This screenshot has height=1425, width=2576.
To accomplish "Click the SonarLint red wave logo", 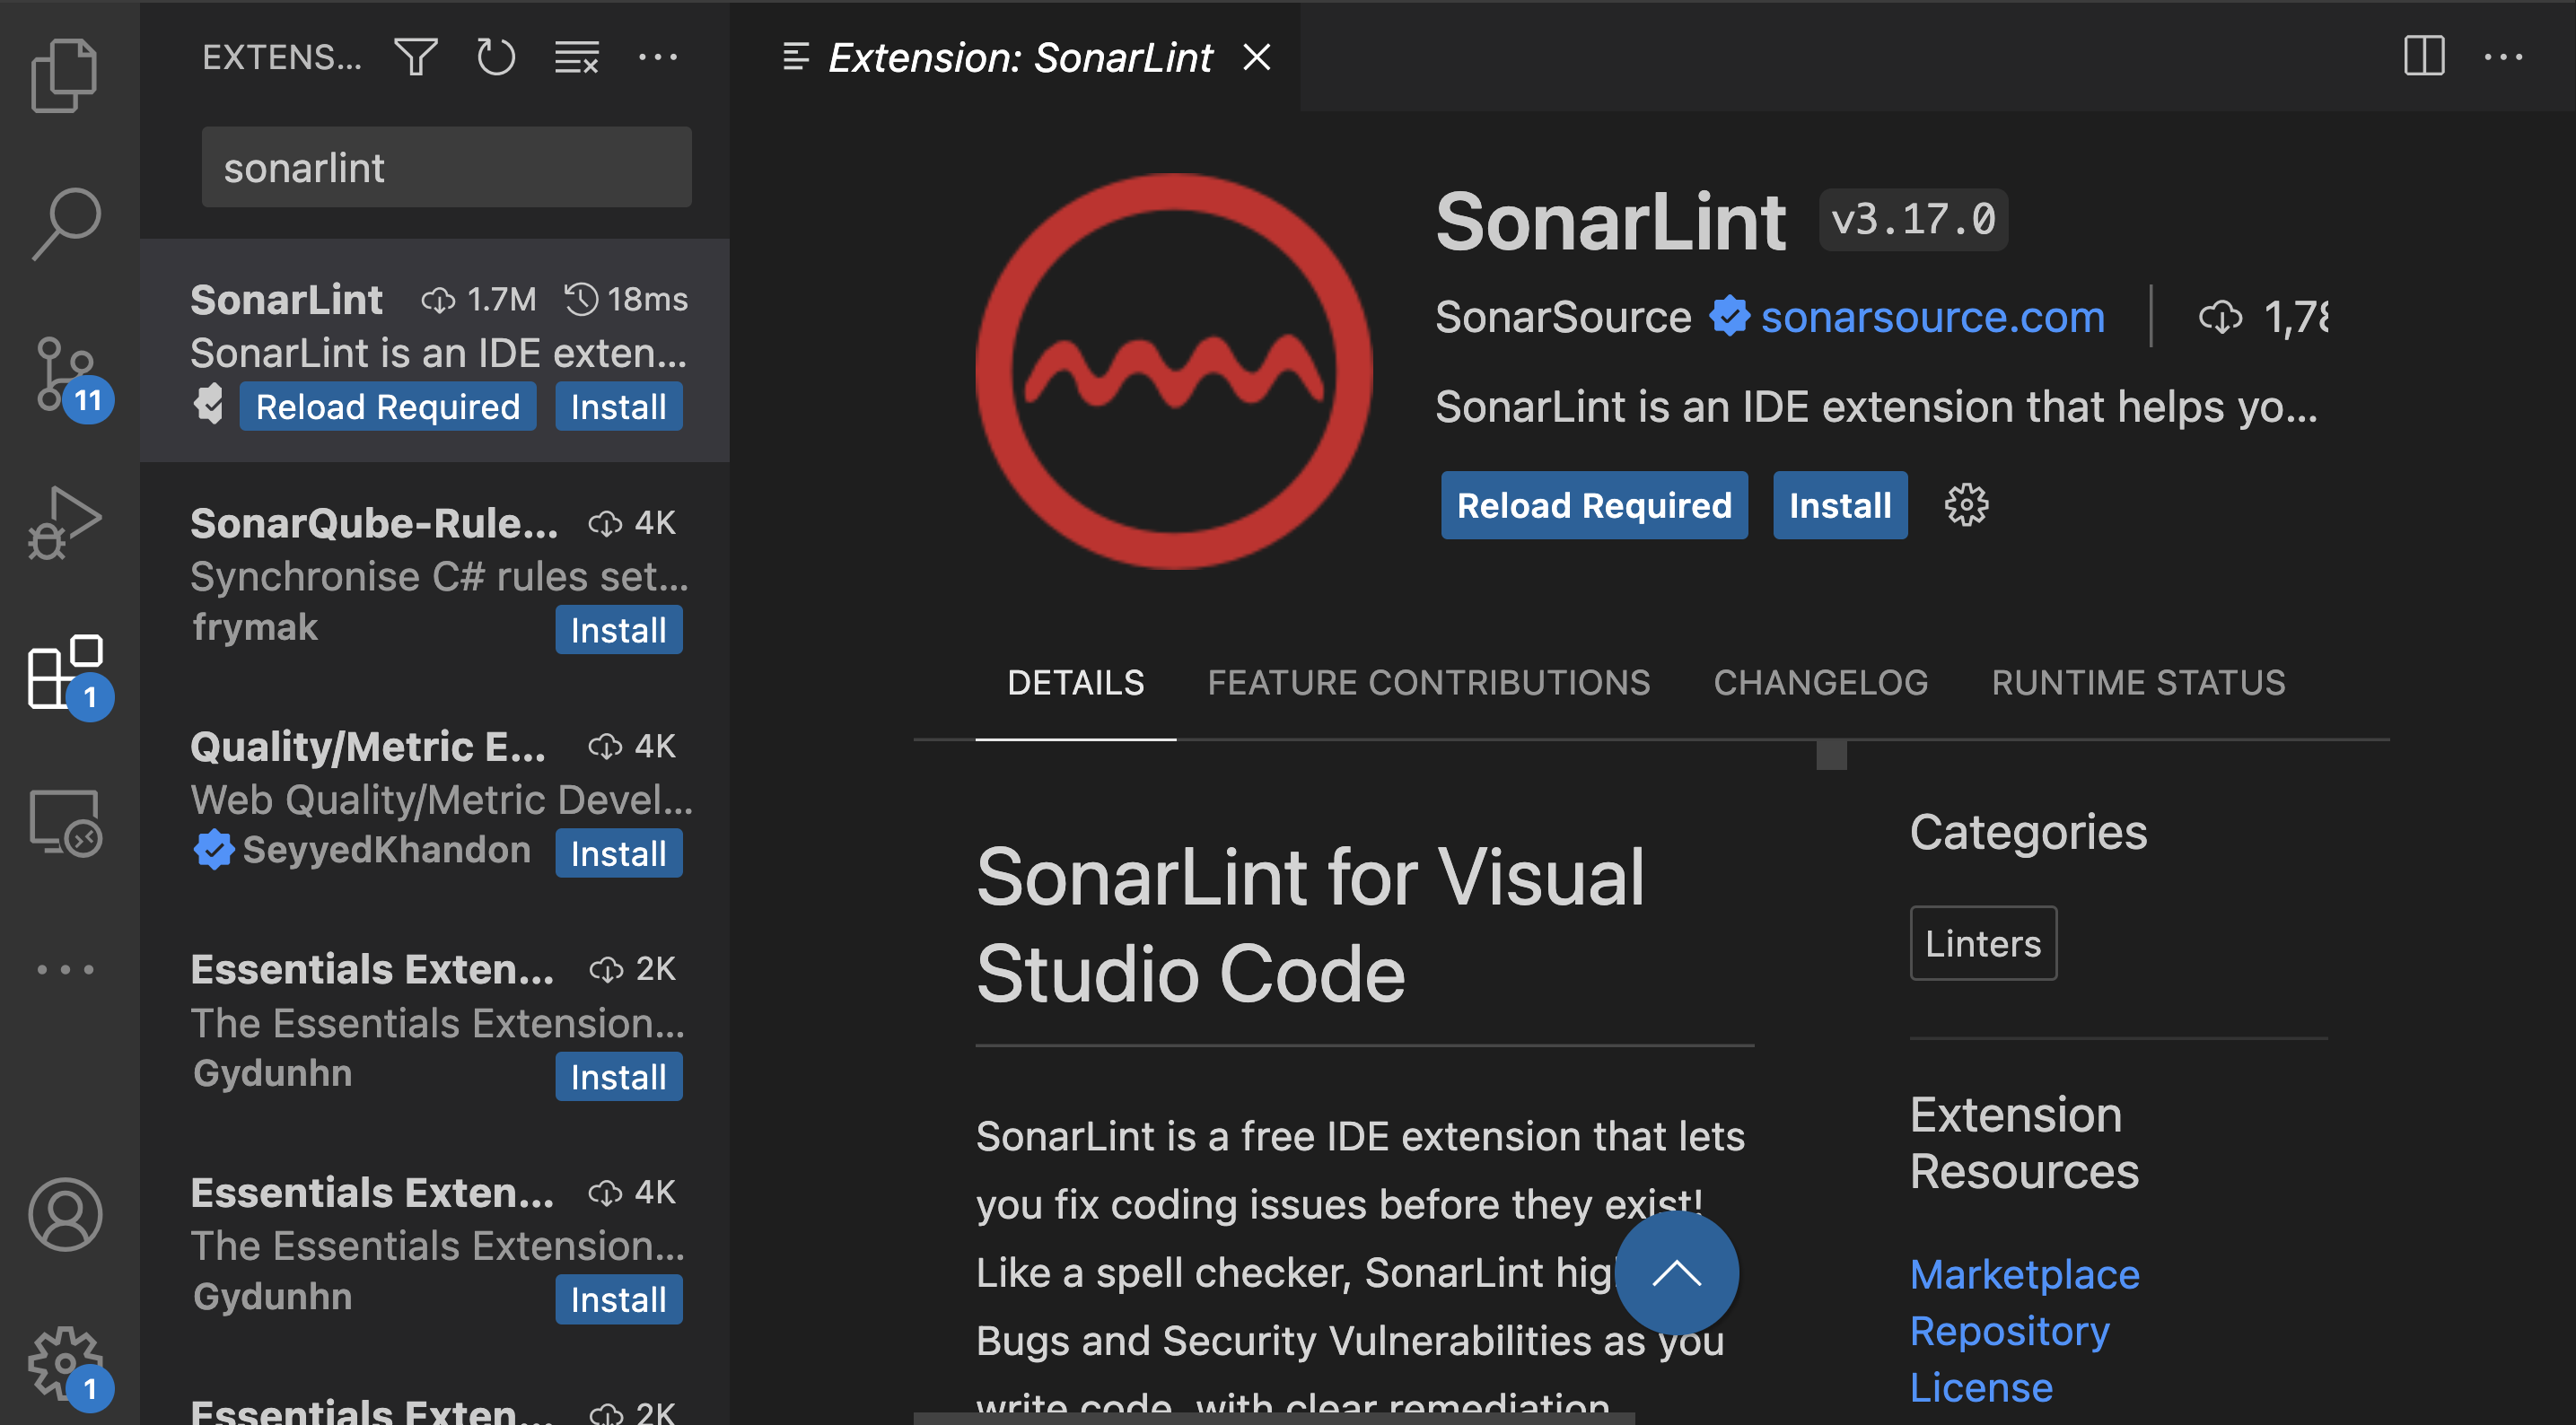I will click(x=1174, y=372).
